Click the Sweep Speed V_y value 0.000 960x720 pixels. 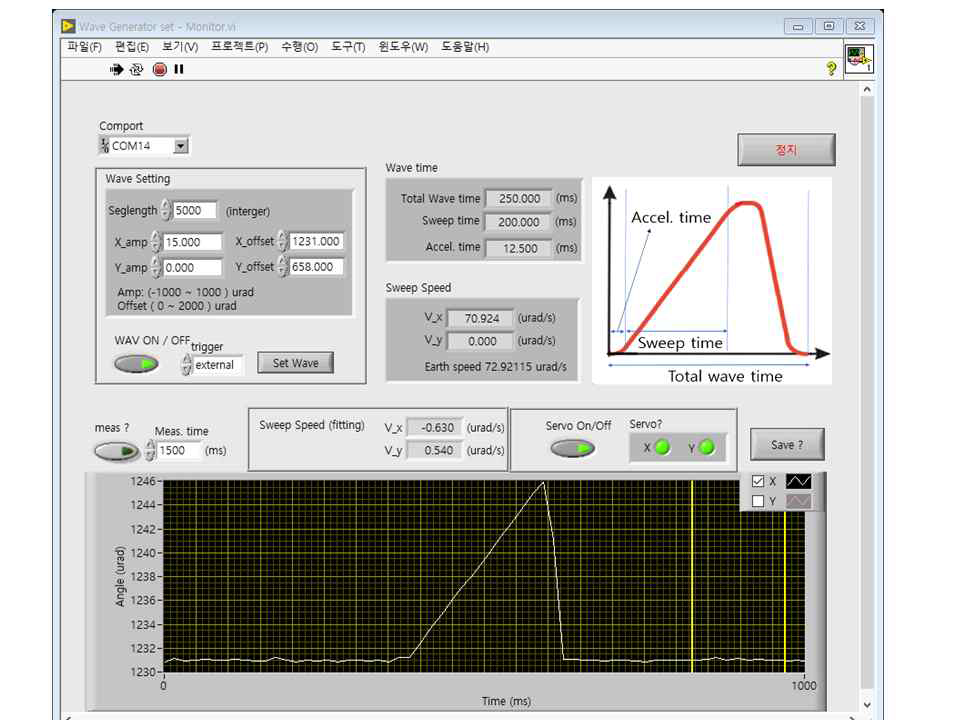[481, 341]
